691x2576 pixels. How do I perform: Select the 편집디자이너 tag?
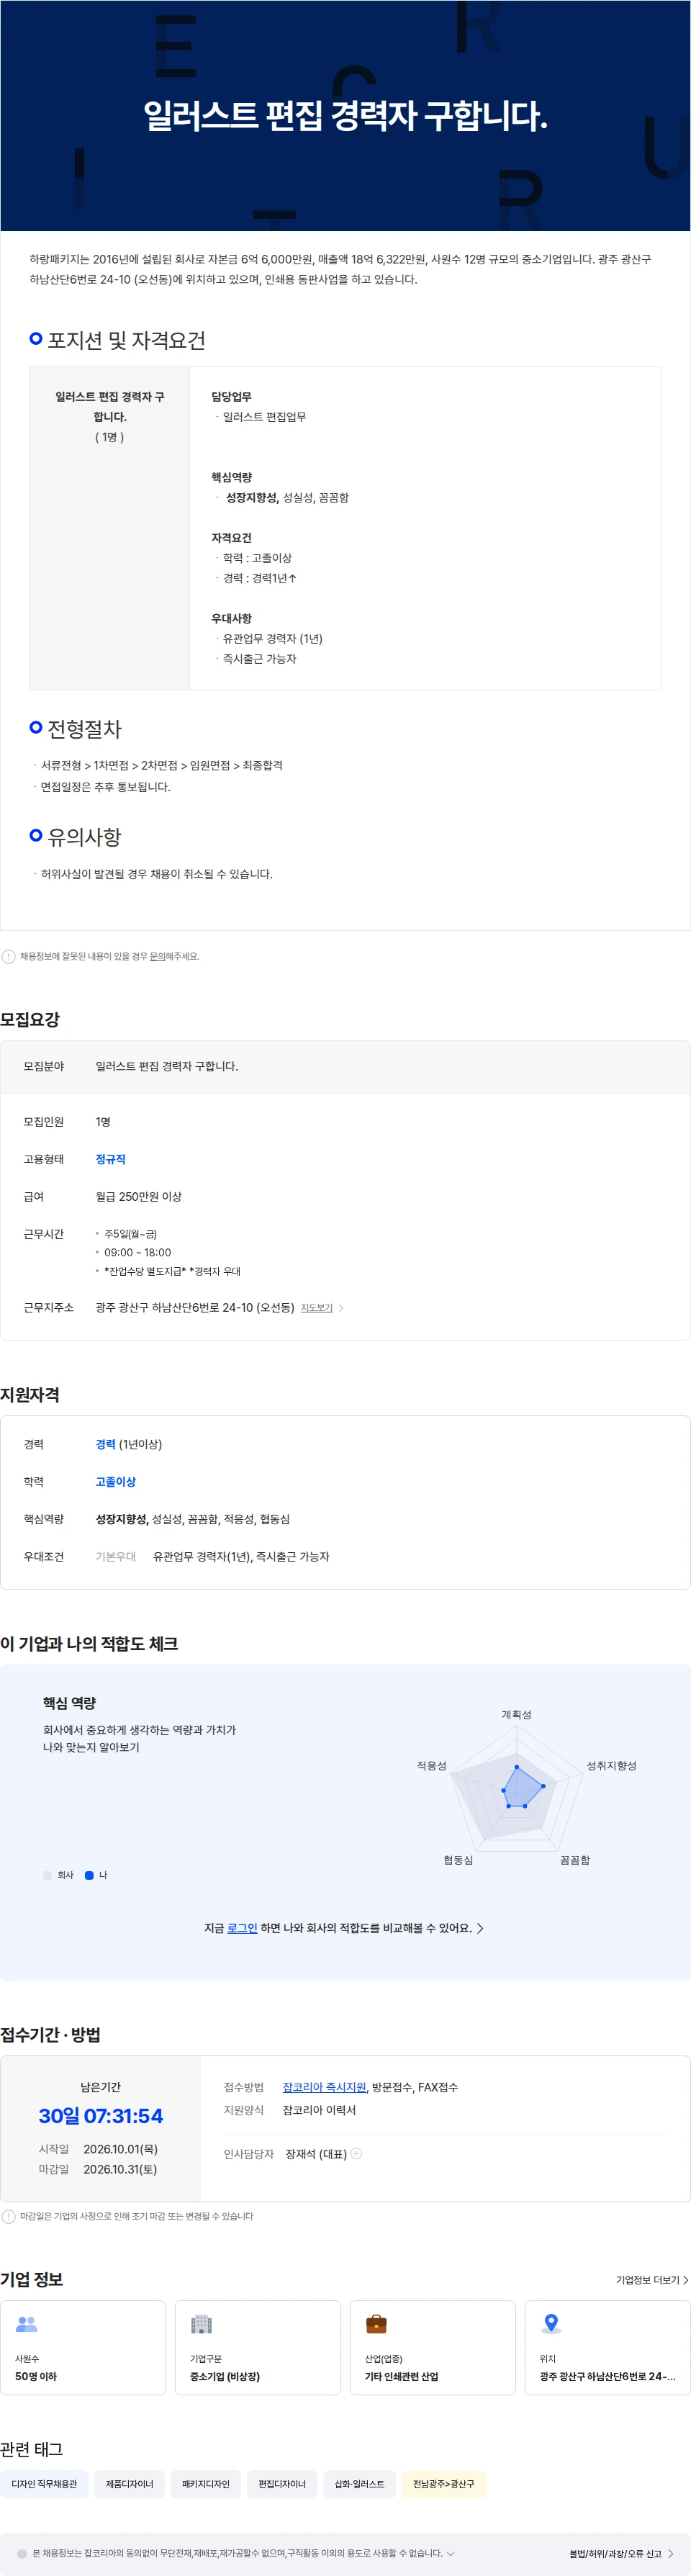(282, 2483)
